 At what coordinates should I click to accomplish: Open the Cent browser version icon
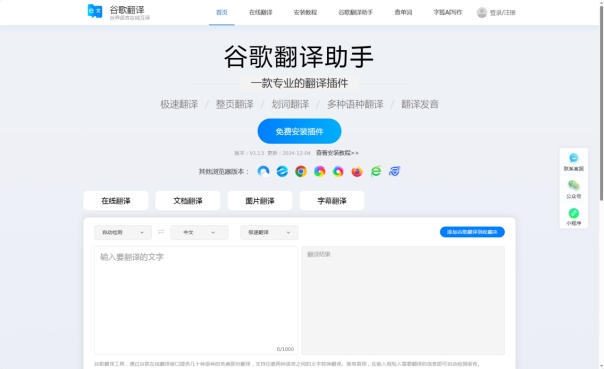pyautogui.click(x=263, y=171)
